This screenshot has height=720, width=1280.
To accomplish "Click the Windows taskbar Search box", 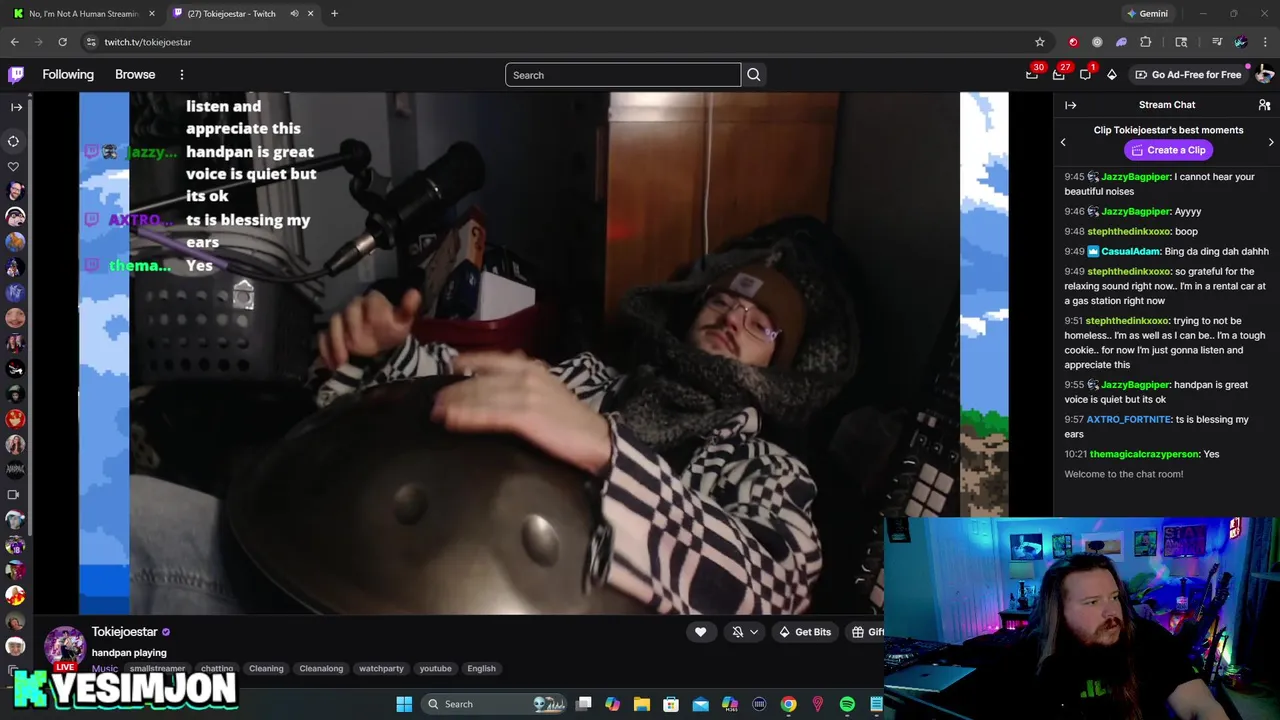I will pos(495,704).
